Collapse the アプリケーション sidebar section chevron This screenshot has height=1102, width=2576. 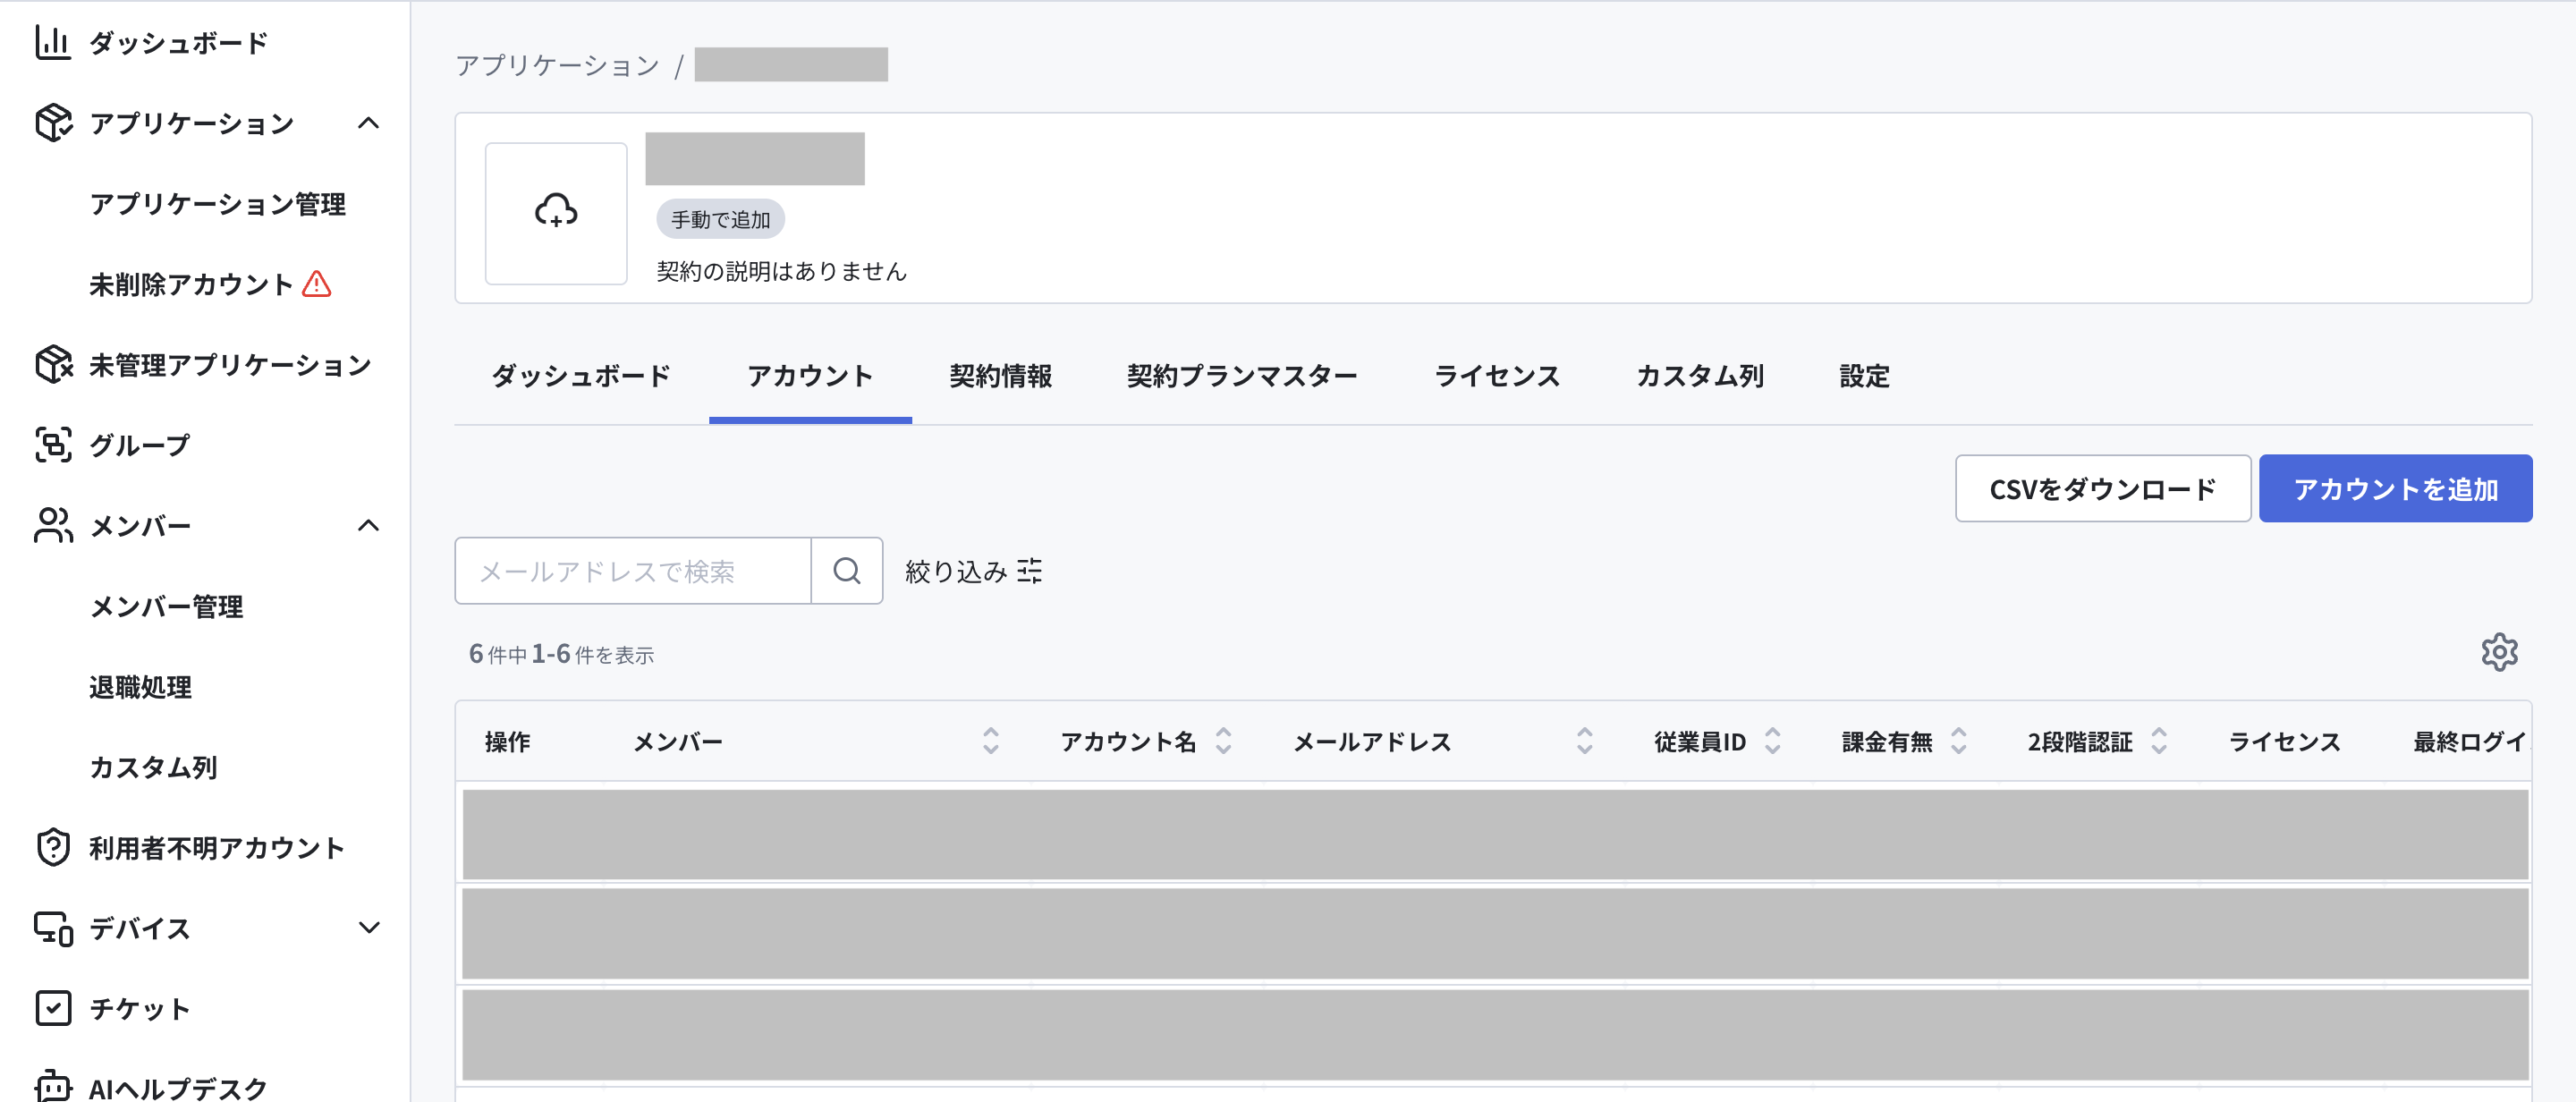pyautogui.click(x=368, y=123)
